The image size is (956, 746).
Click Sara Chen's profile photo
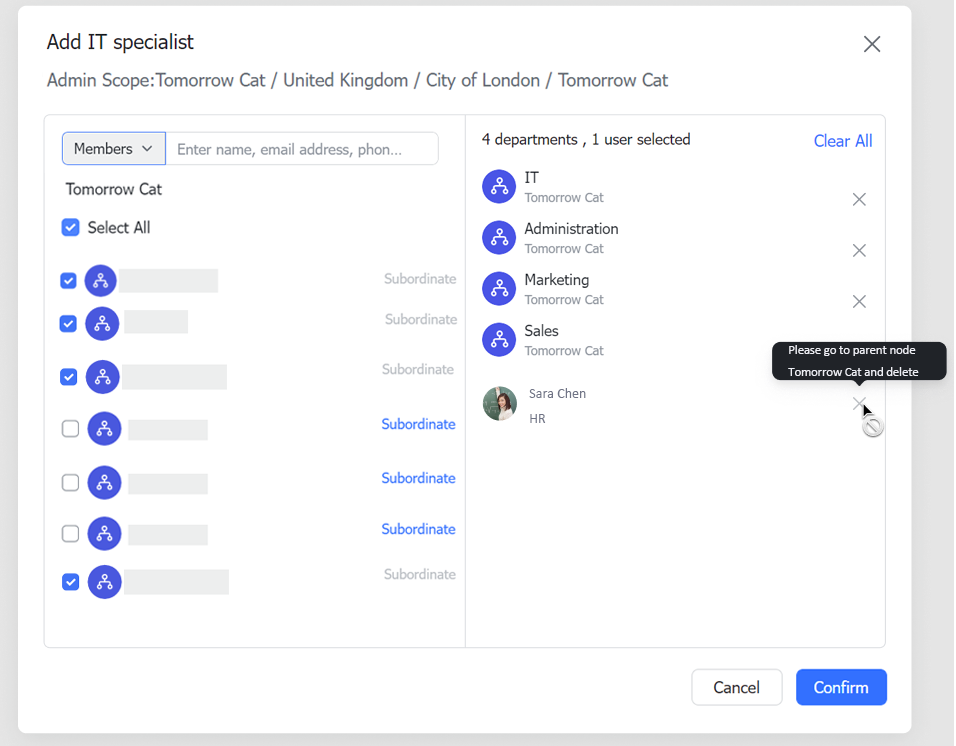(x=500, y=404)
